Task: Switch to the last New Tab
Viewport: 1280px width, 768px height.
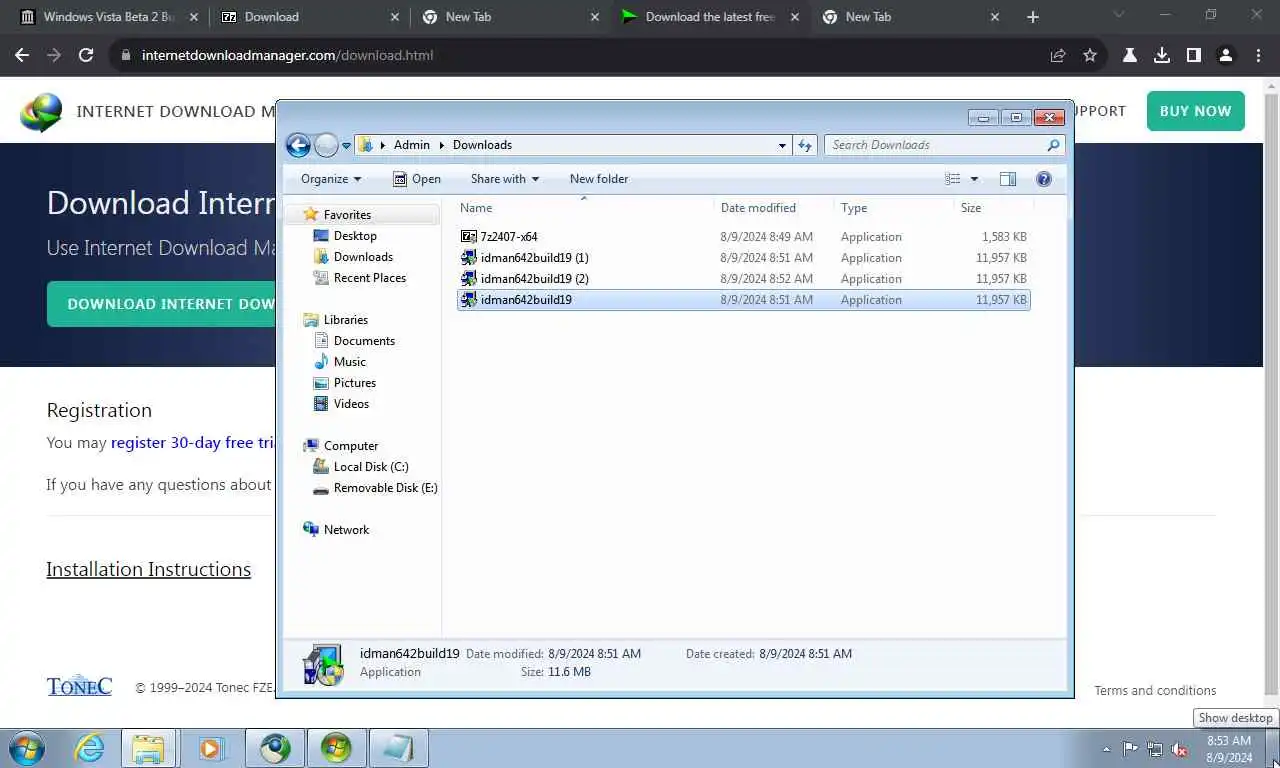Action: point(909,17)
